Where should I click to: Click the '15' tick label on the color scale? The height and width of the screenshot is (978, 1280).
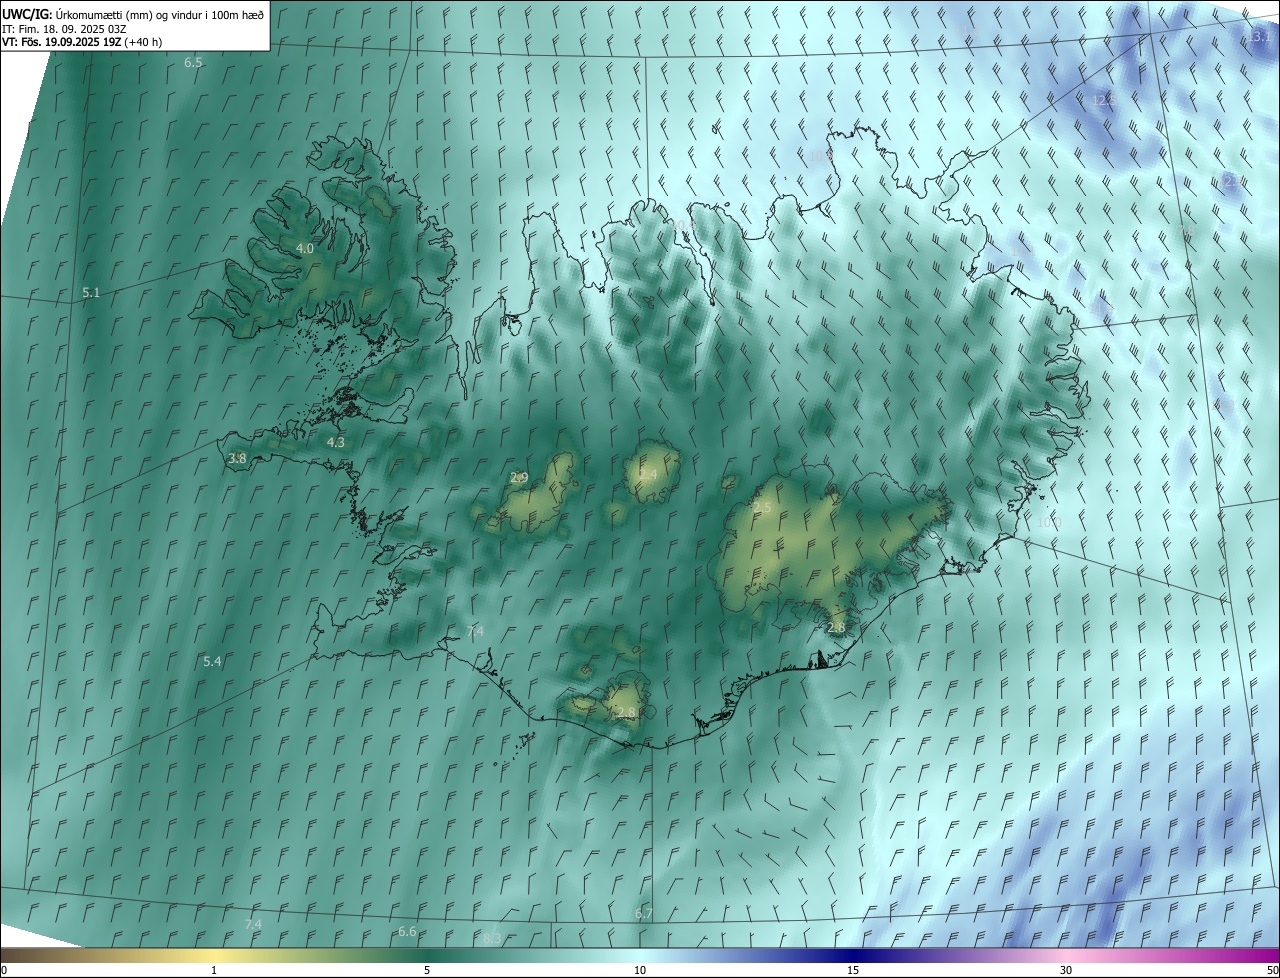[853, 971]
